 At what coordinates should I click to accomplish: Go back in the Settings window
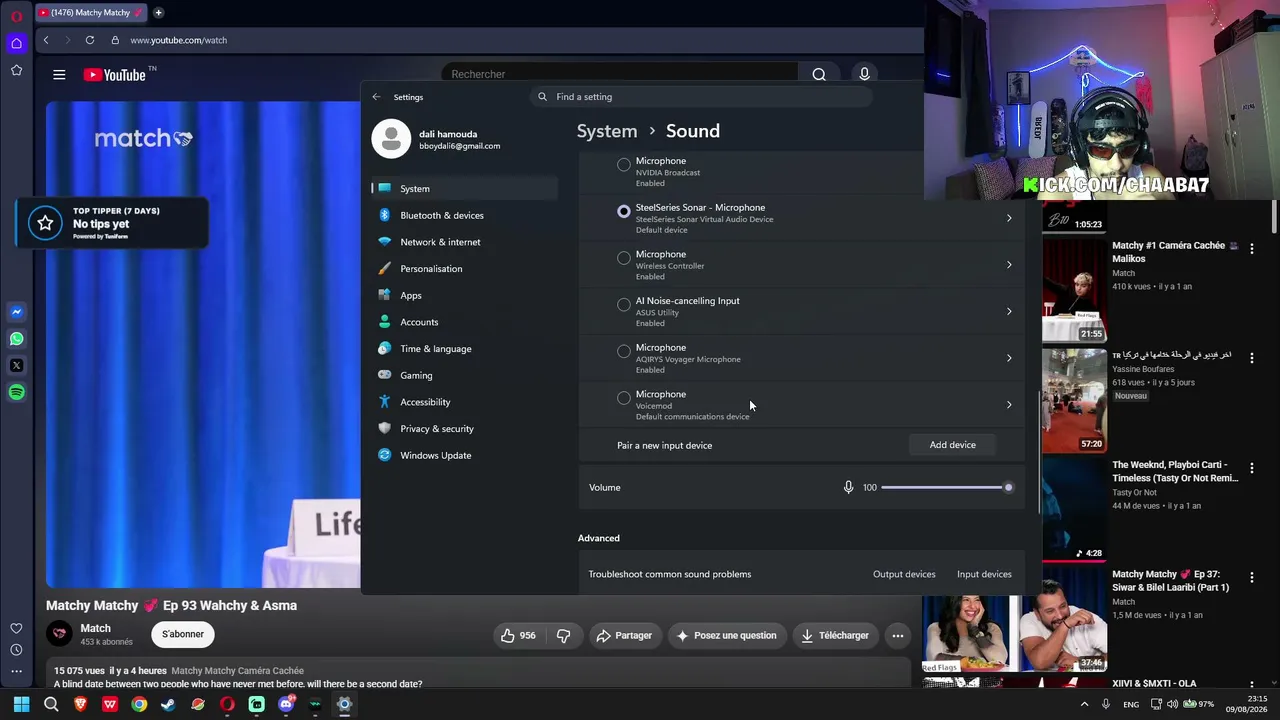[x=376, y=97]
